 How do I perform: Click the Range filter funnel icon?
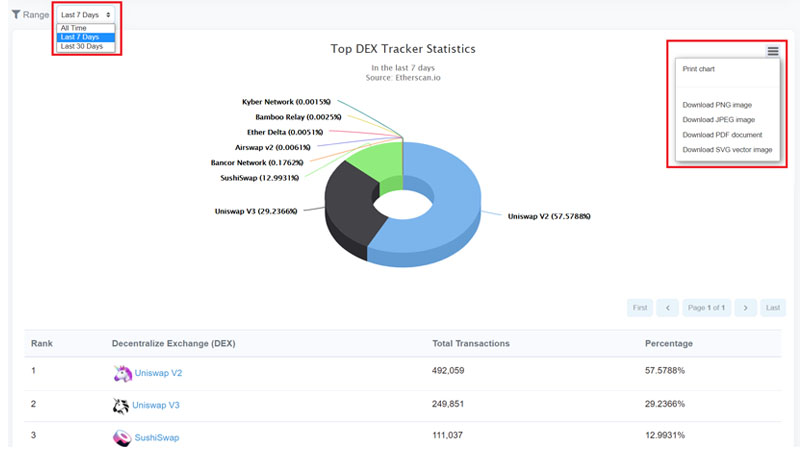coord(16,14)
